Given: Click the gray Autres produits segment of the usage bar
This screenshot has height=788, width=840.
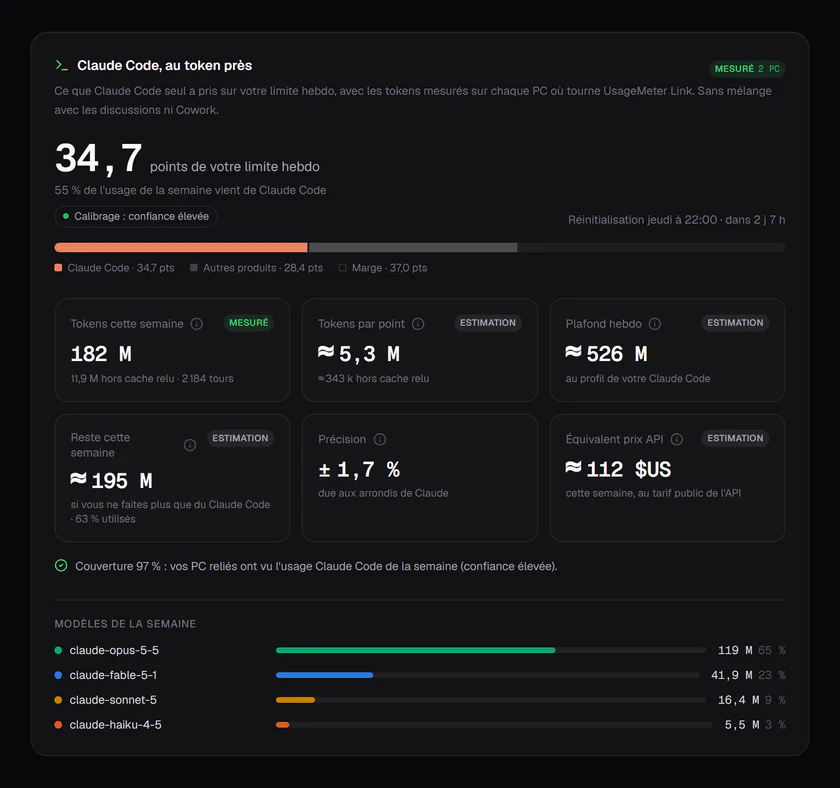Looking at the screenshot, I should [x=413, y=247].
